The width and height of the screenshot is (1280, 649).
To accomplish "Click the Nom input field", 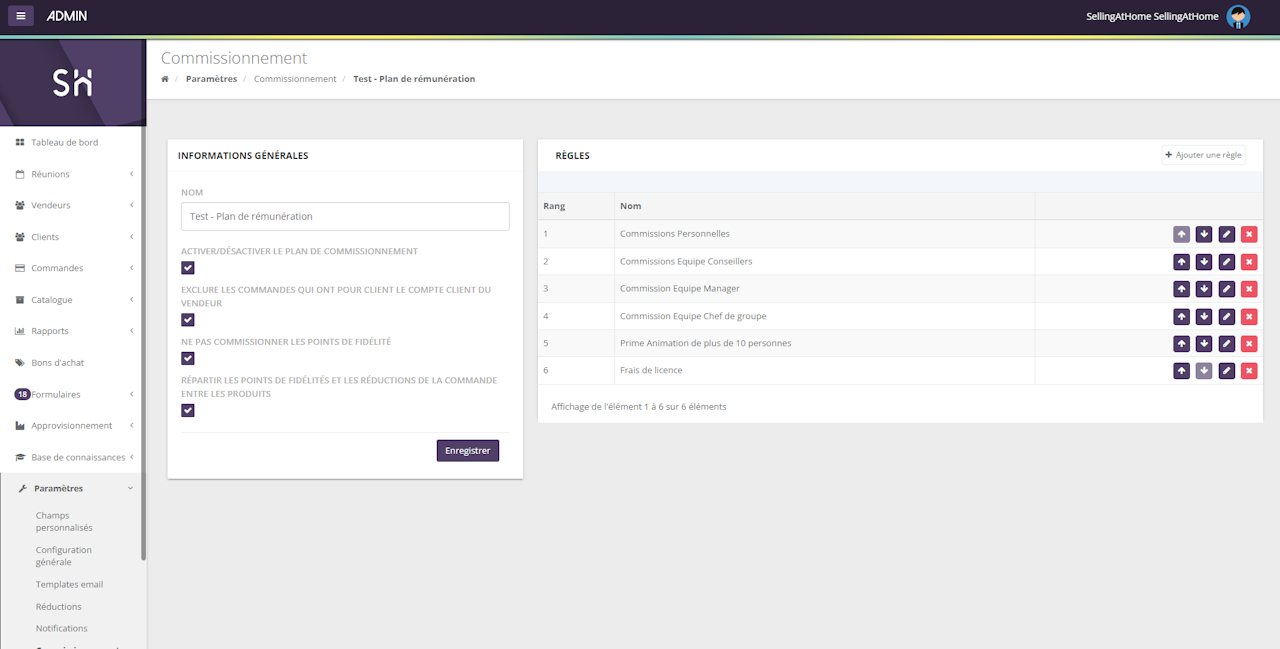I will [x=345, y=216].
